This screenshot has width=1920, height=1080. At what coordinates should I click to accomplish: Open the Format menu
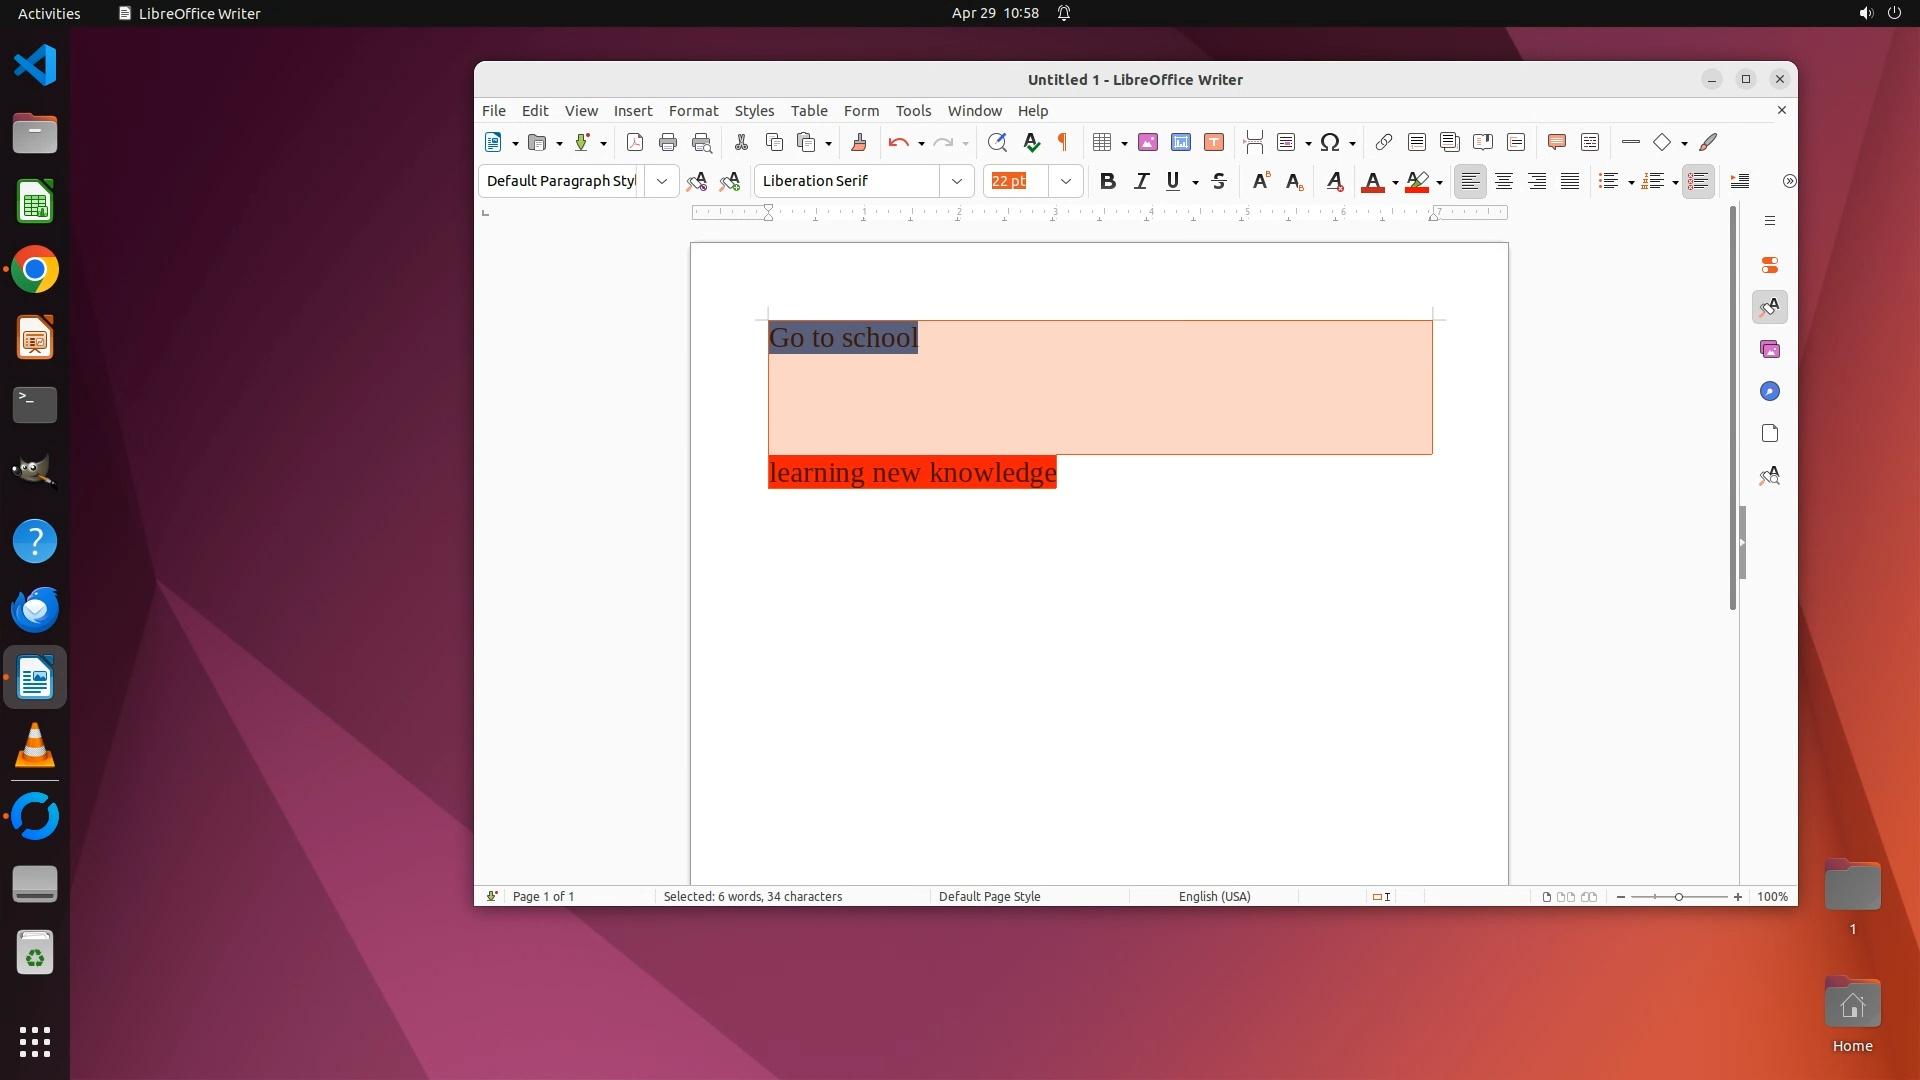coord(693,110)
